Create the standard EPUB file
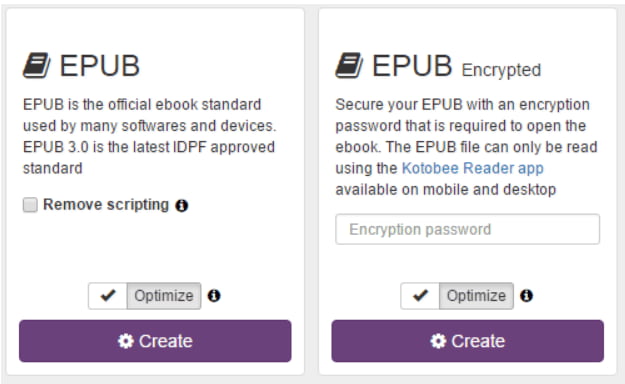 (x=155, y=341)
